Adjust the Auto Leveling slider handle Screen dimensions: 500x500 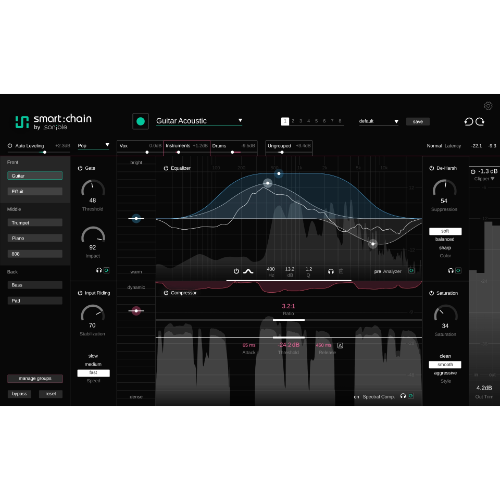[44, 152]
